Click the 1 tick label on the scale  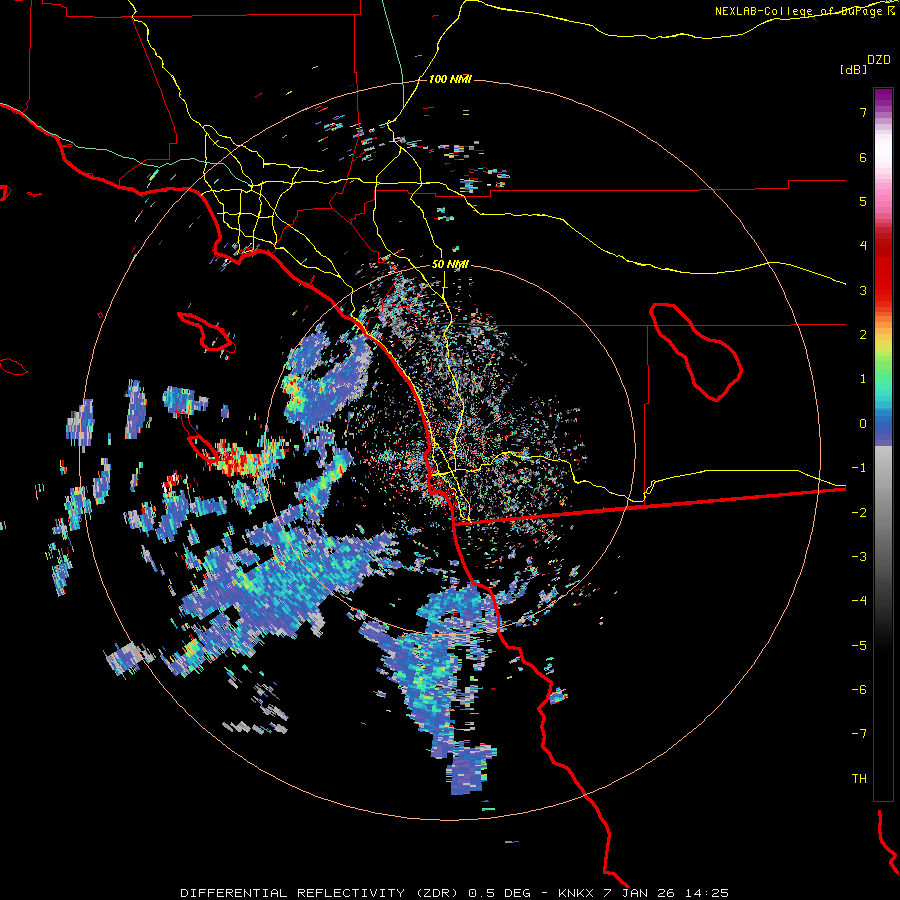pyautogui.click(x=863, y=379)
